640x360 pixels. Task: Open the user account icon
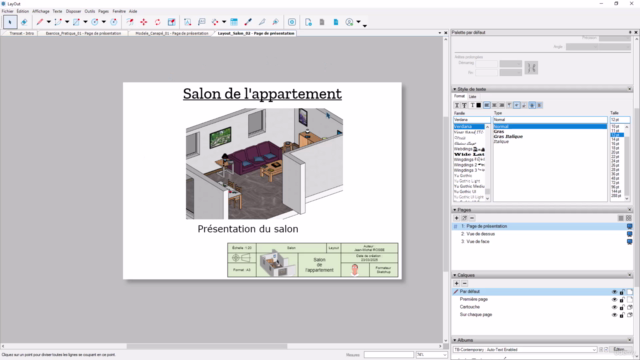(349, 22)
